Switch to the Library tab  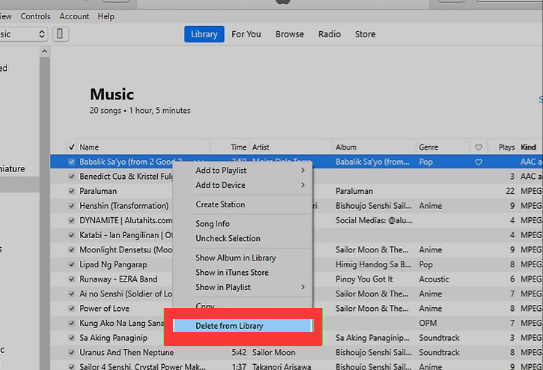coord(204,34)
